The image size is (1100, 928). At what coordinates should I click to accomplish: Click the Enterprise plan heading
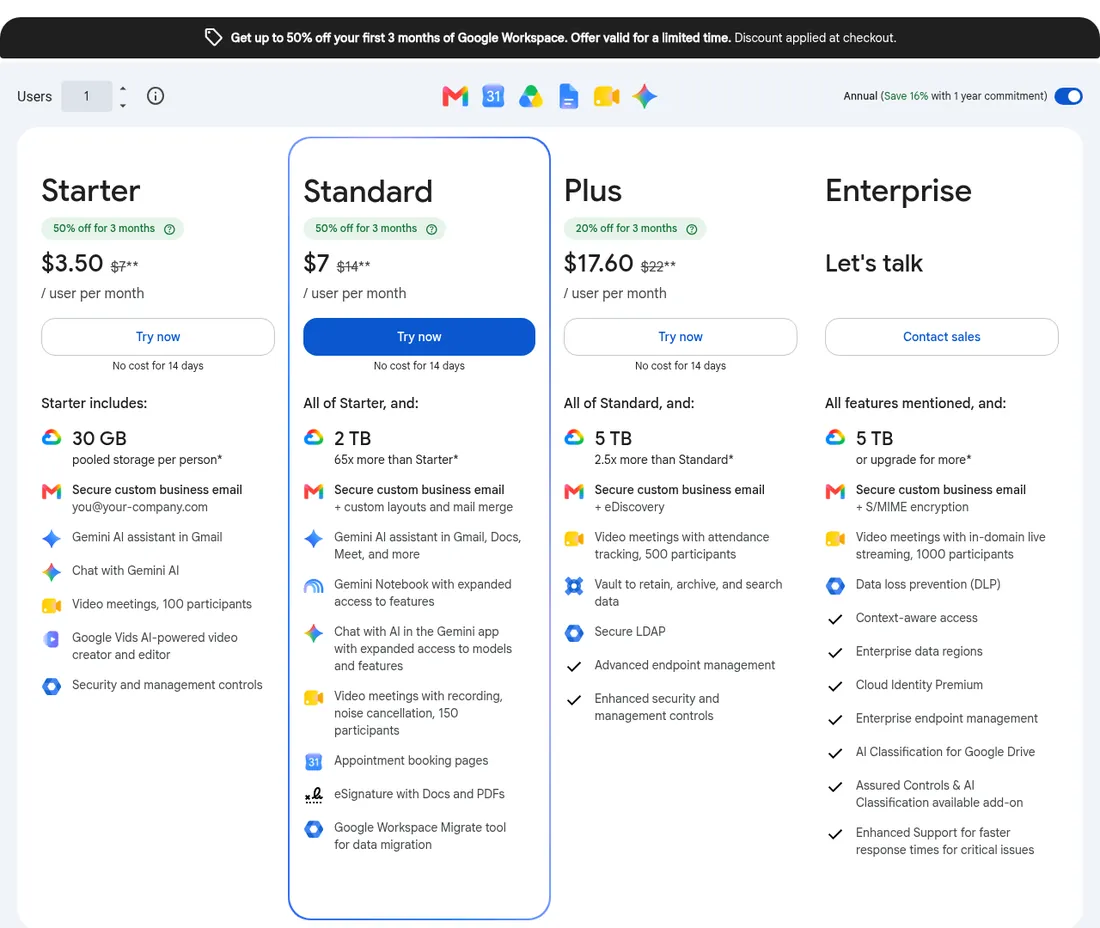point(898,191)
